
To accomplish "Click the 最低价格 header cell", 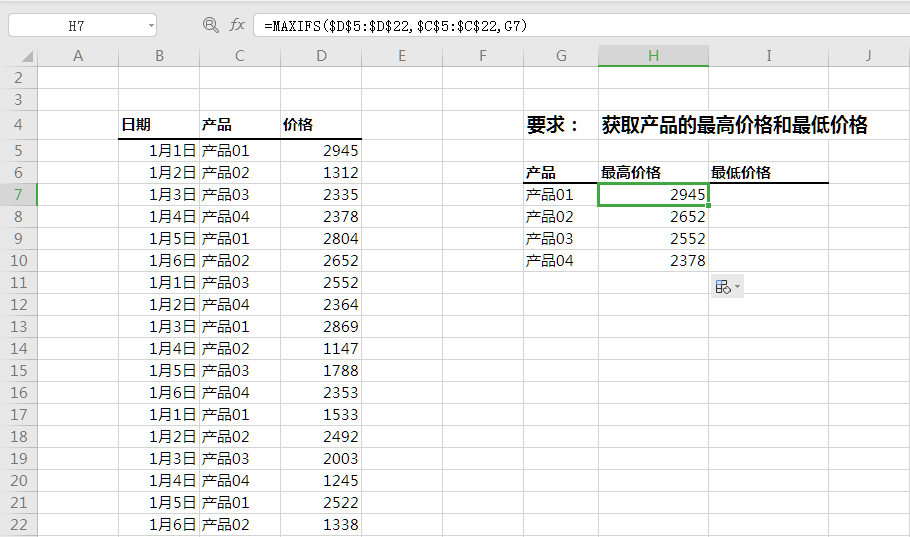I will [768, 172].
